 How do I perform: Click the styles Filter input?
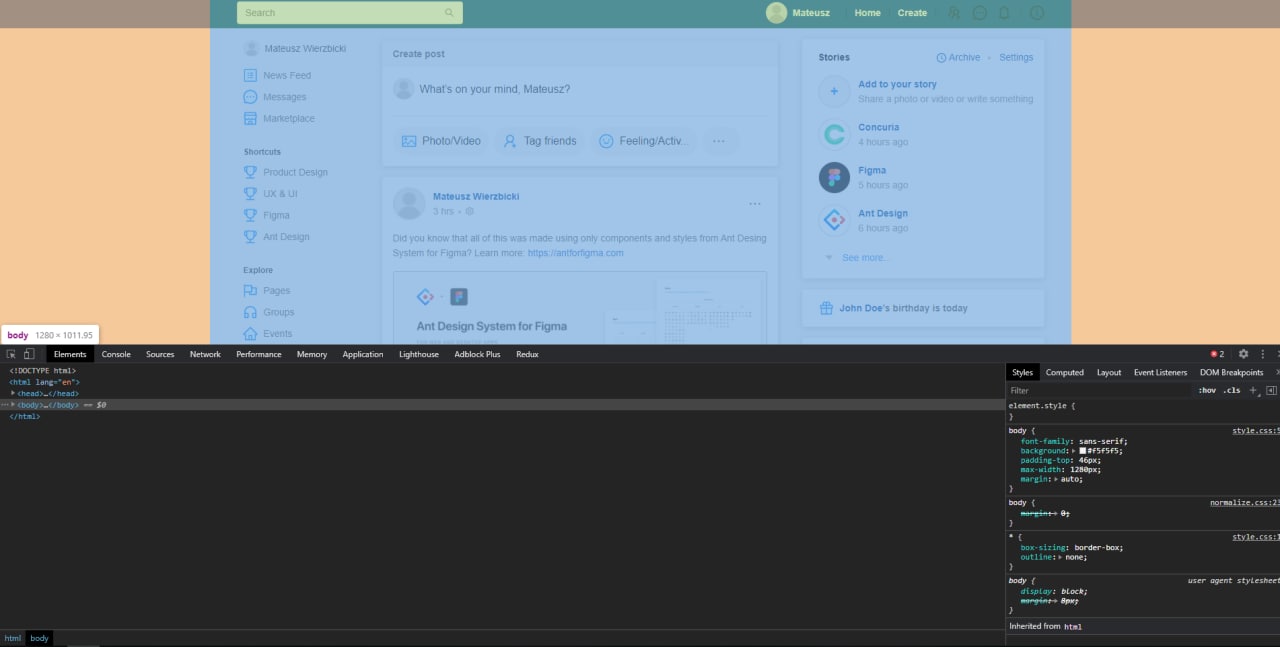[x=1100, y=390]
